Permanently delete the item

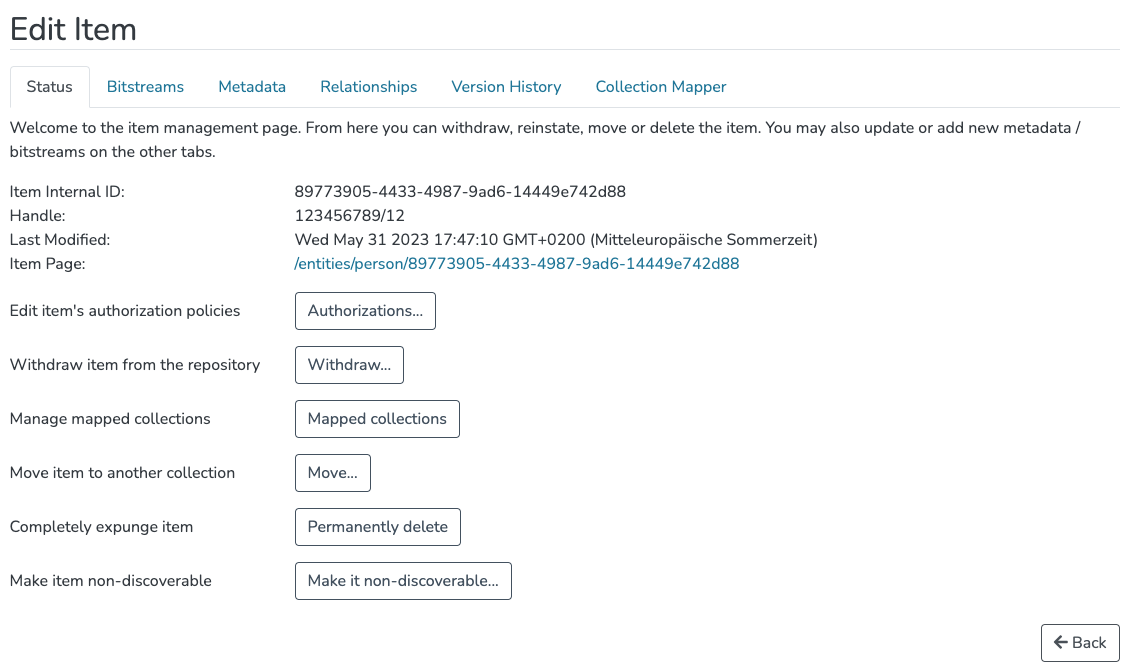point(377,527)
